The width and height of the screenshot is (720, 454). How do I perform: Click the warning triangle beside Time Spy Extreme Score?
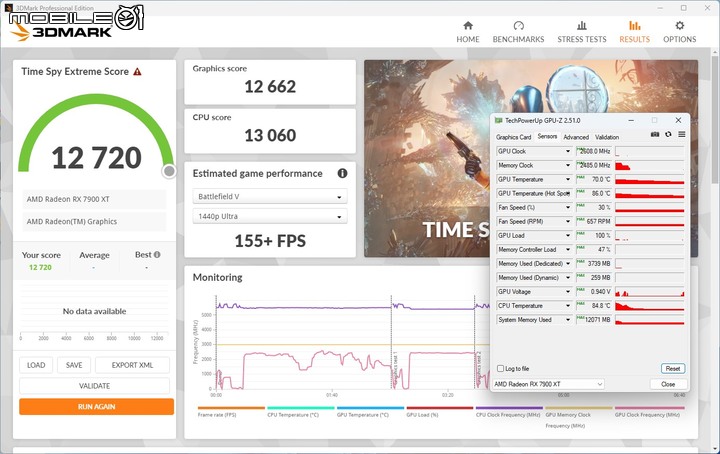click(x=137, y=72)
